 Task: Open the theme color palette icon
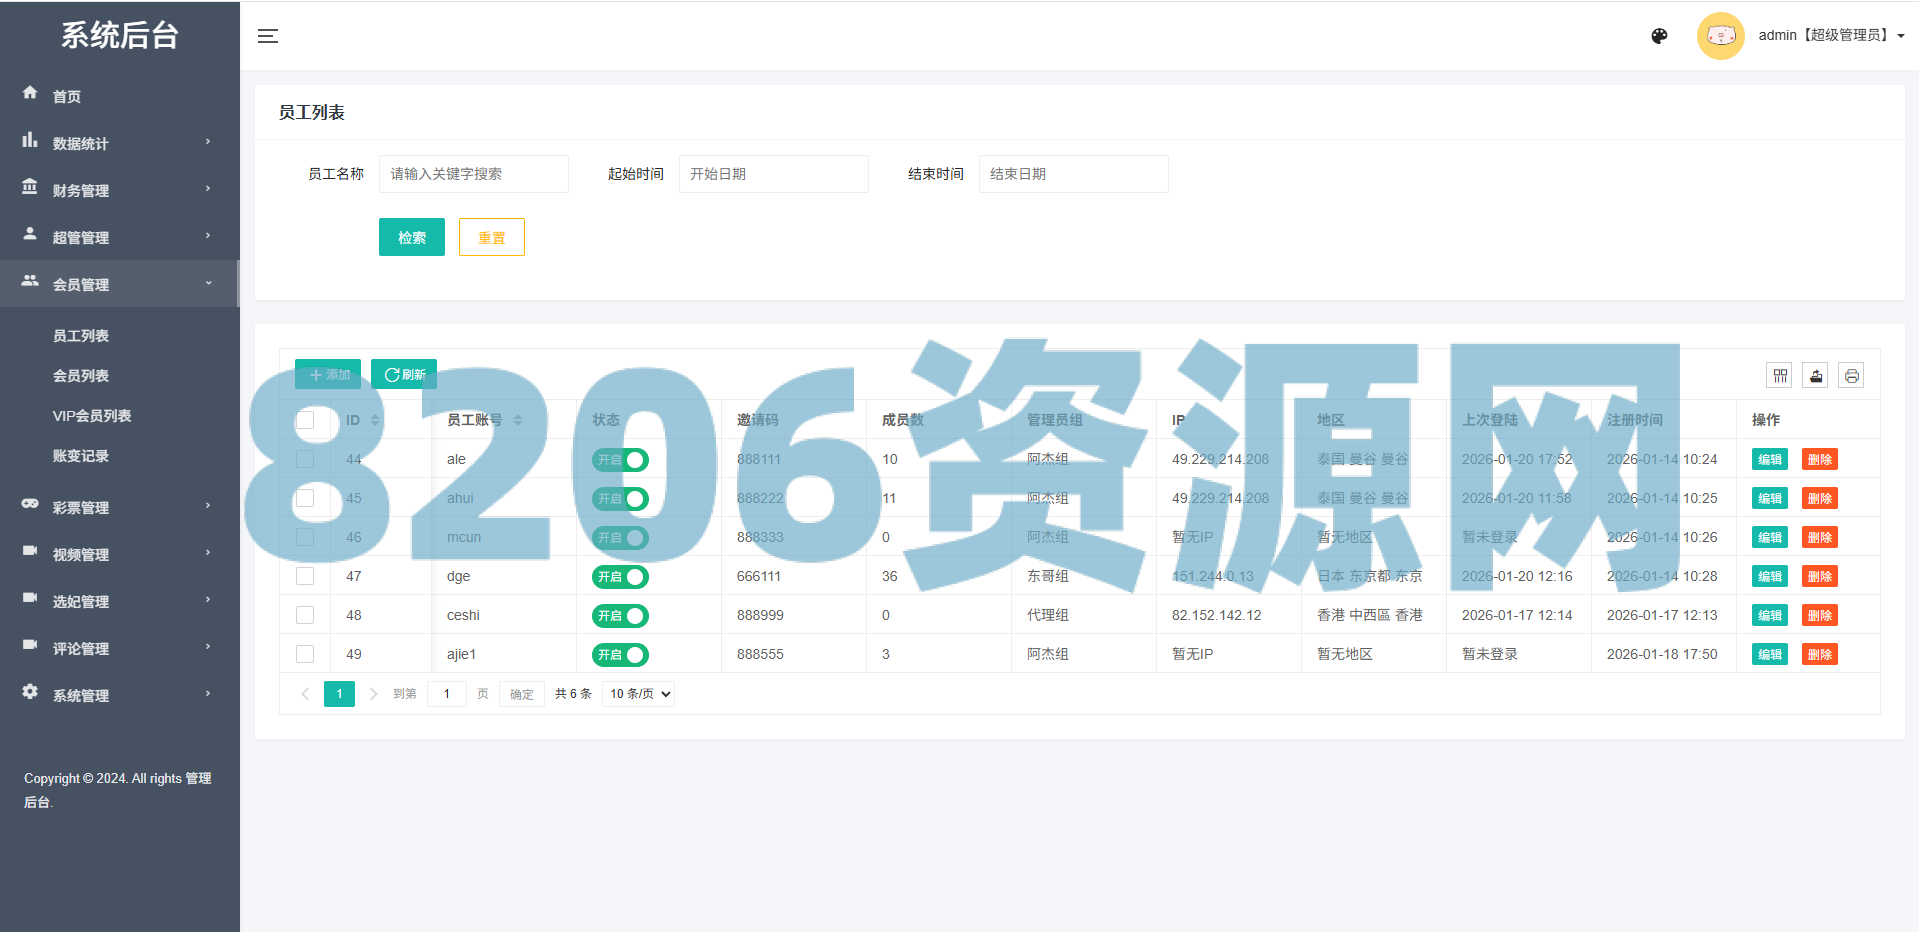point(1659,36)
